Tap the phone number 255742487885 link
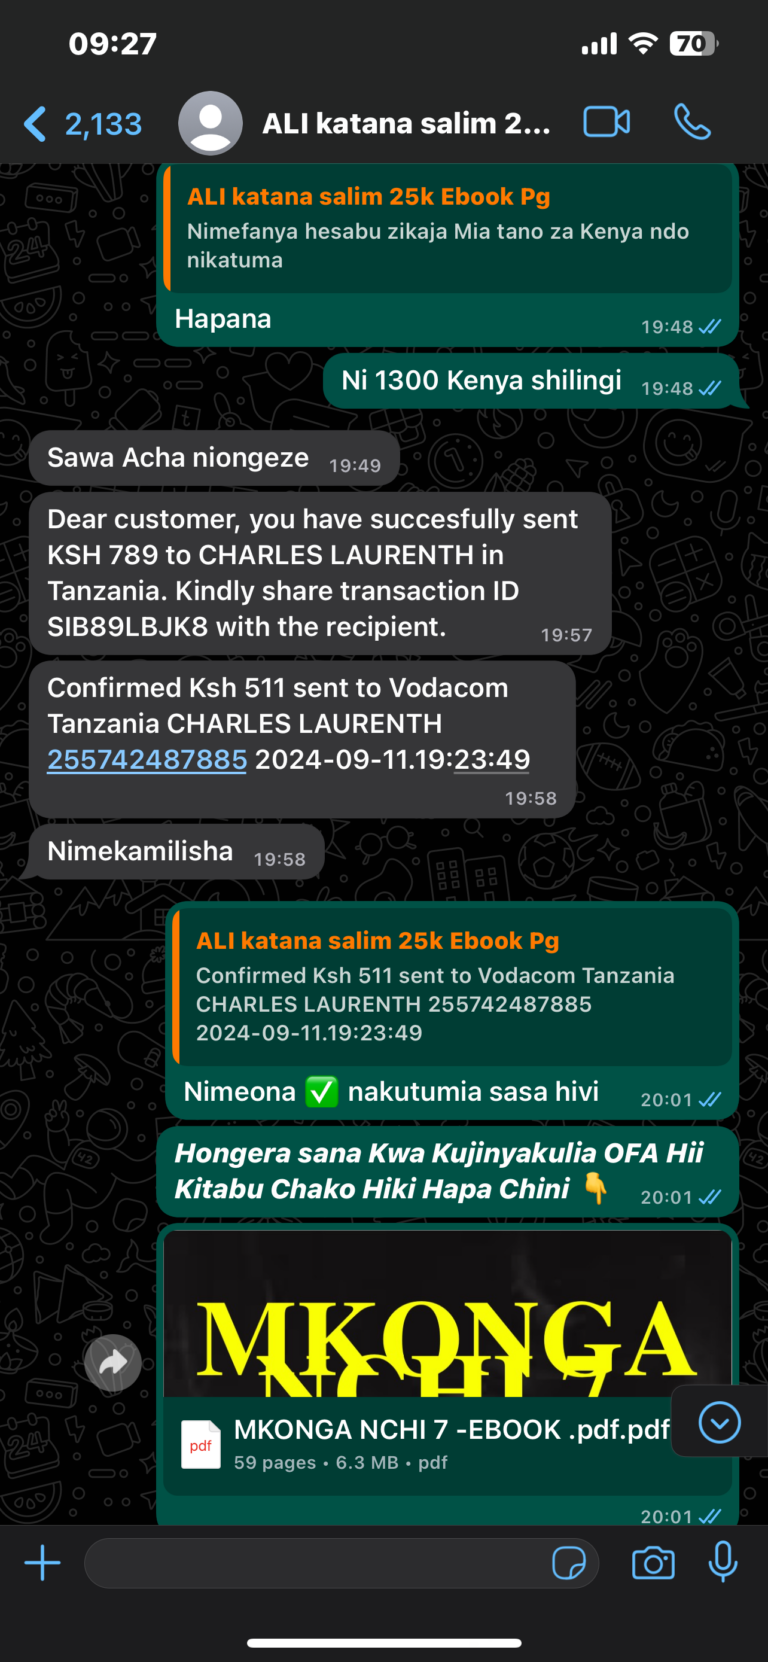Viewport: 768px width, 1662px height. [147, 760]
